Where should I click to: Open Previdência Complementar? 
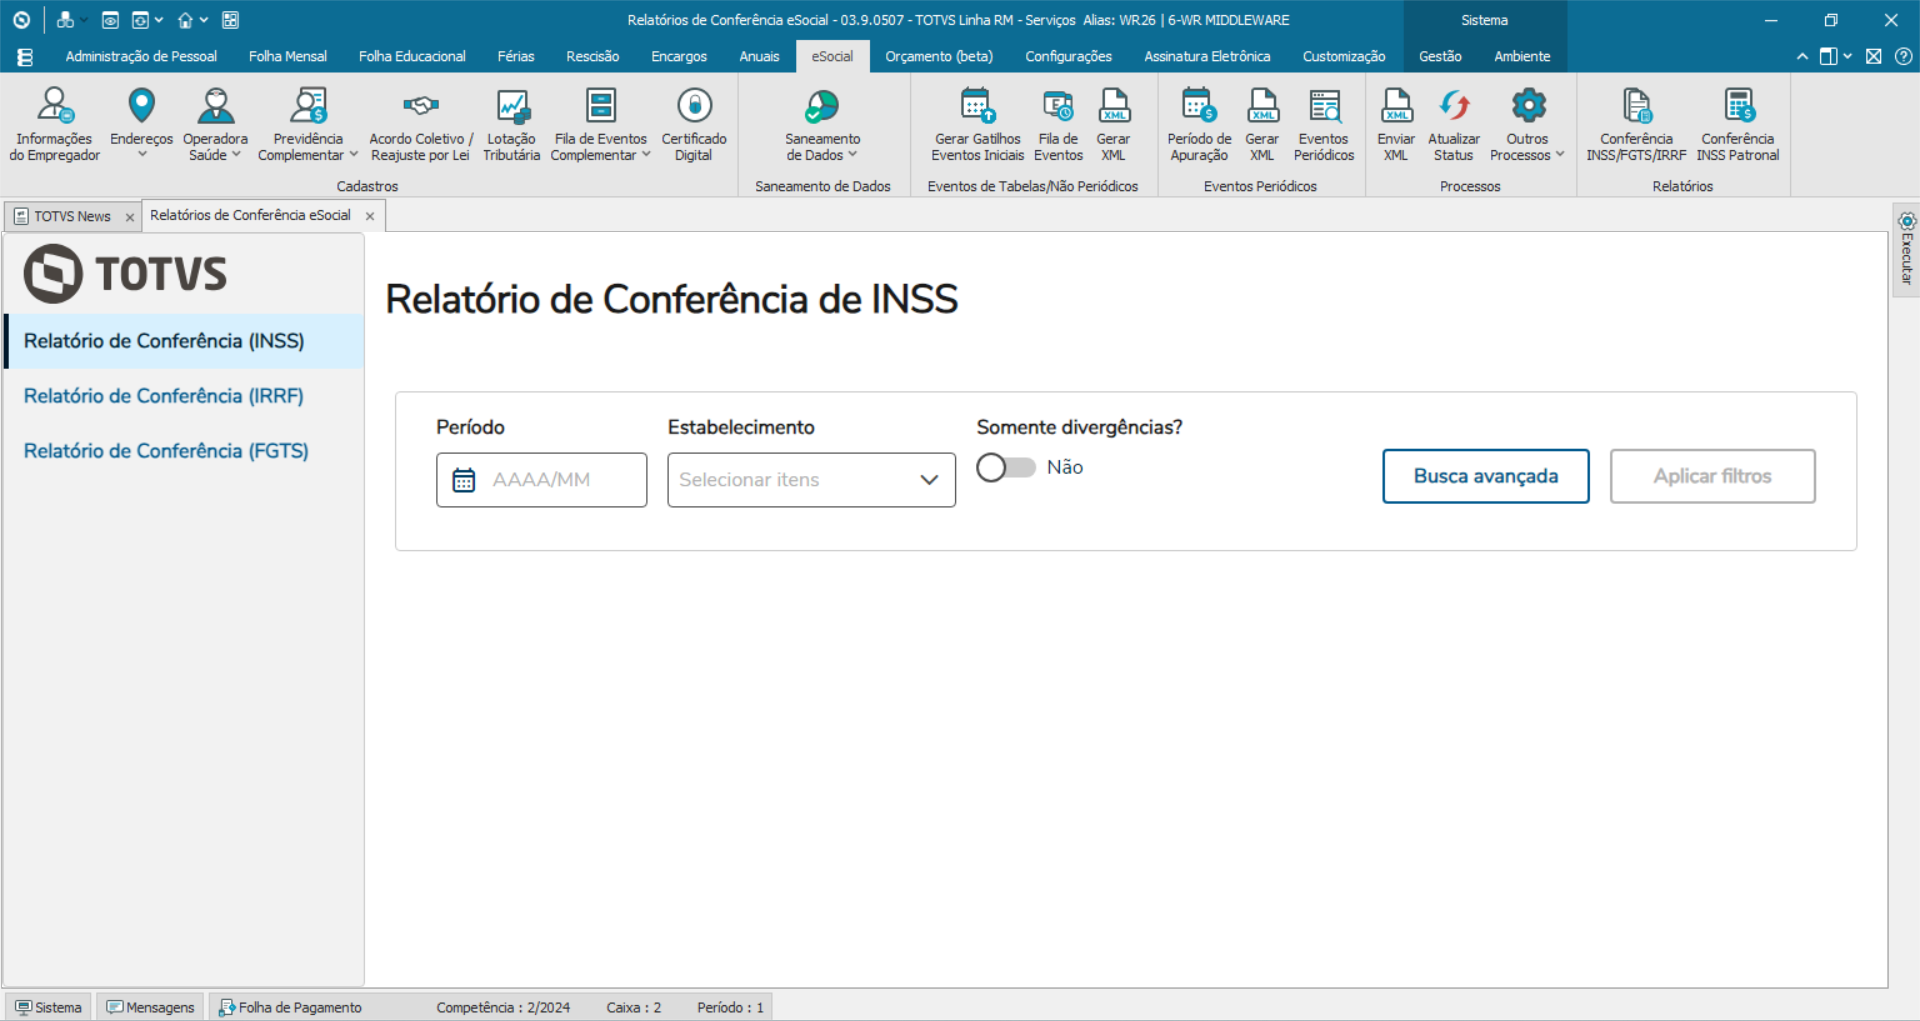(308, 124)
